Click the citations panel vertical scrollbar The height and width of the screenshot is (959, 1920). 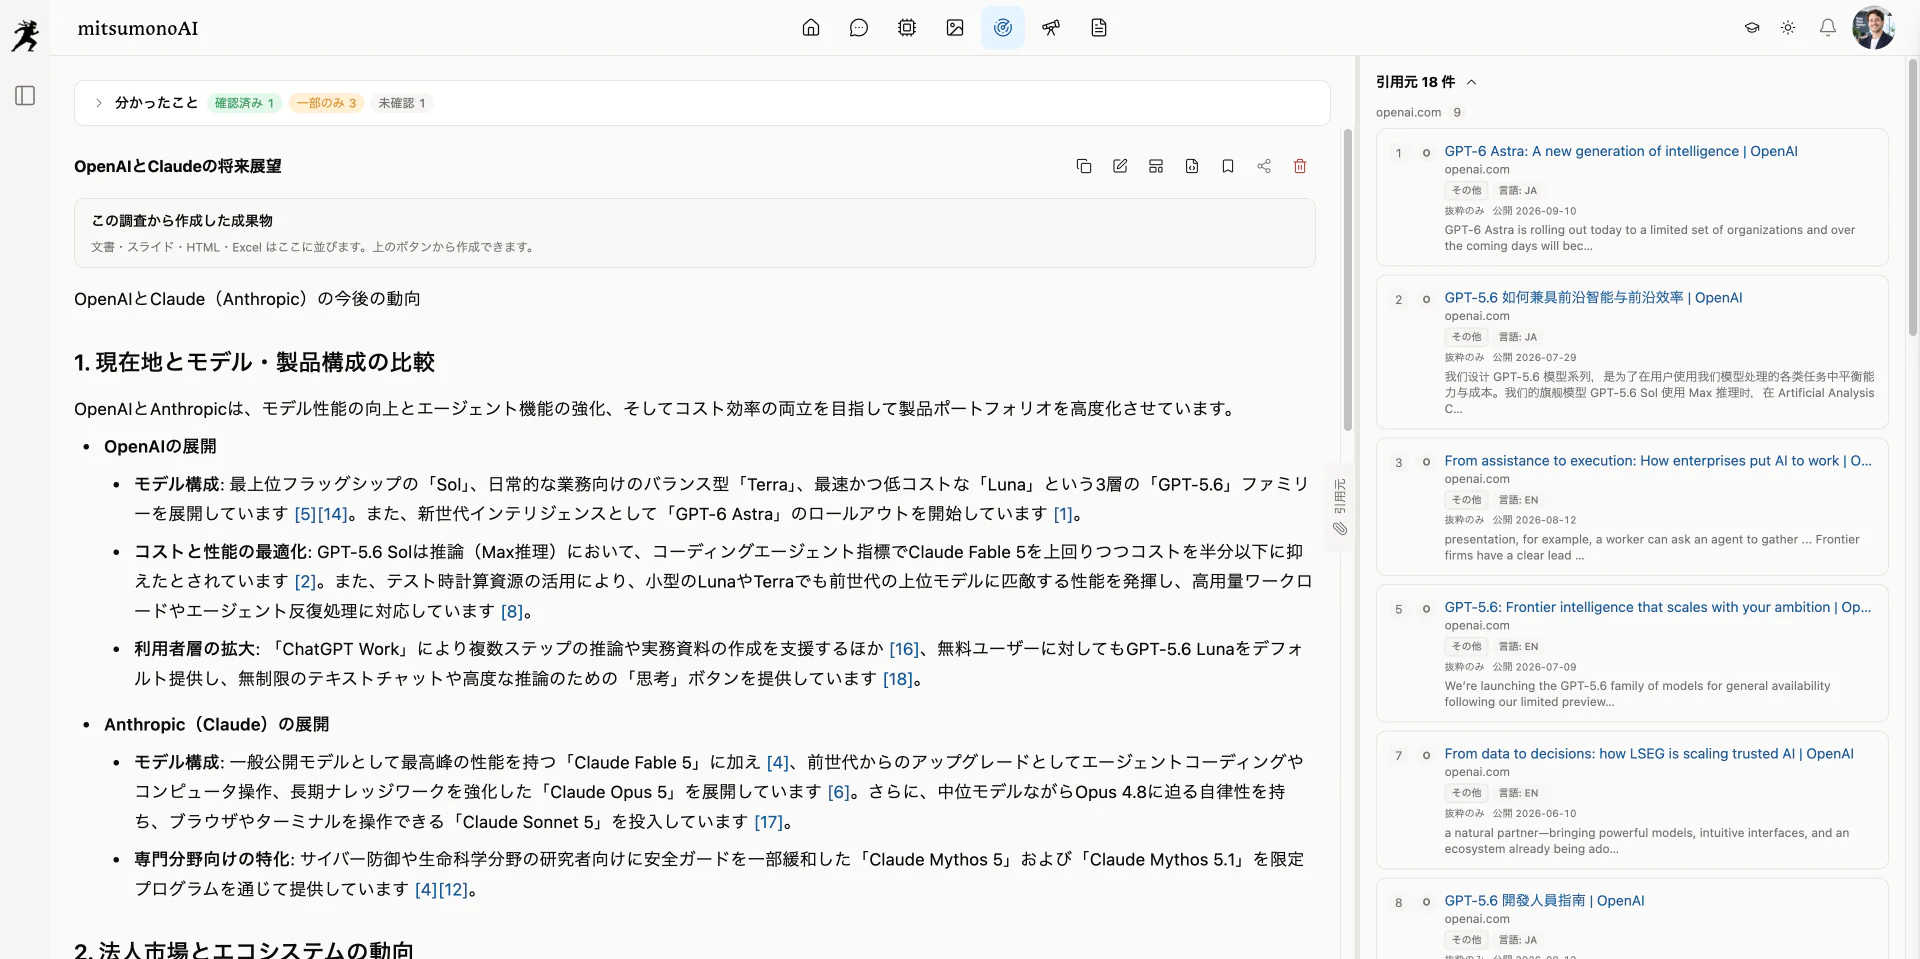pyautogui.click(x=1912, y=198)
